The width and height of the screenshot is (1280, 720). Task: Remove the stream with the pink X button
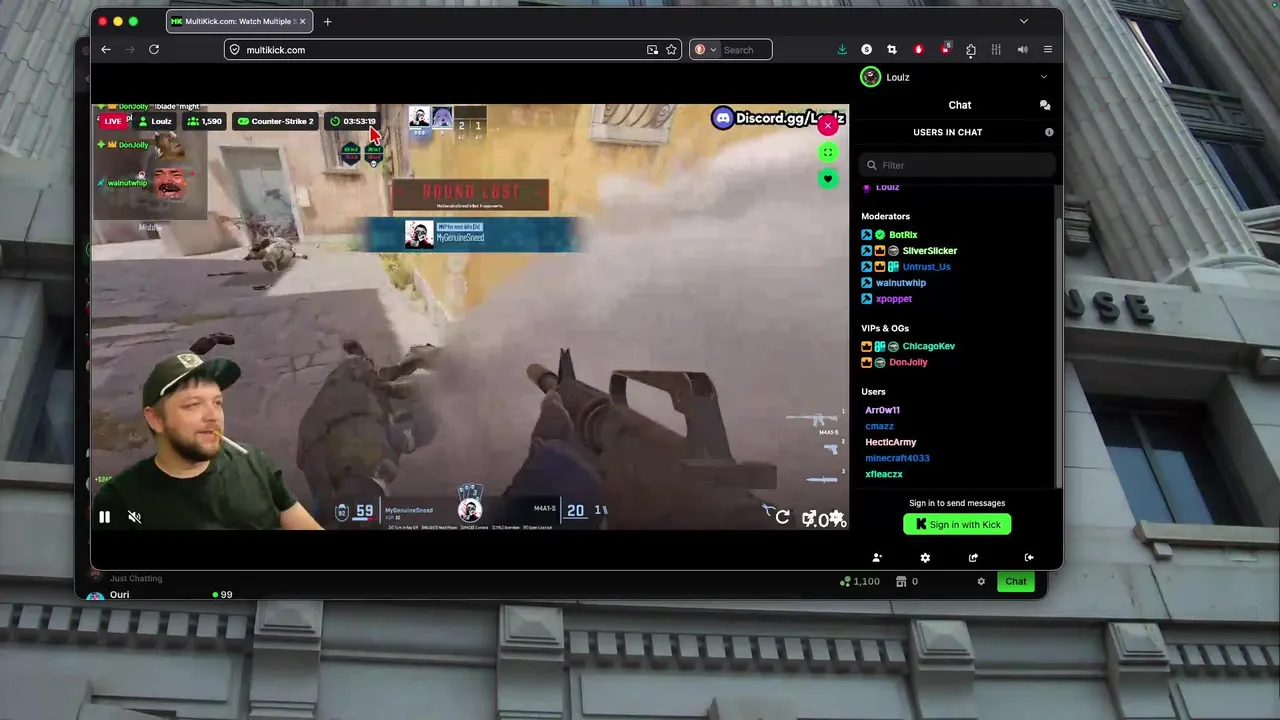pyautogui.click(x=828, y=126)
